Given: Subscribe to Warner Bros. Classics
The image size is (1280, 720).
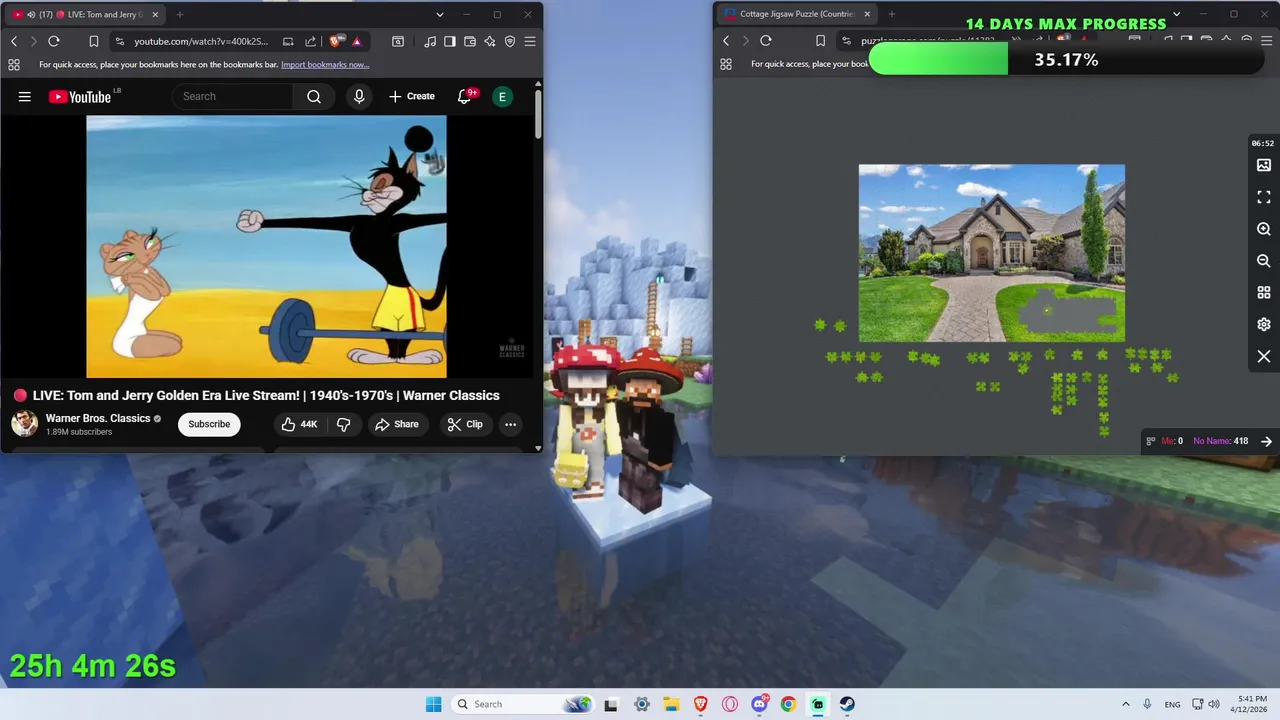Looking at the screenshot, I should 209,424.
